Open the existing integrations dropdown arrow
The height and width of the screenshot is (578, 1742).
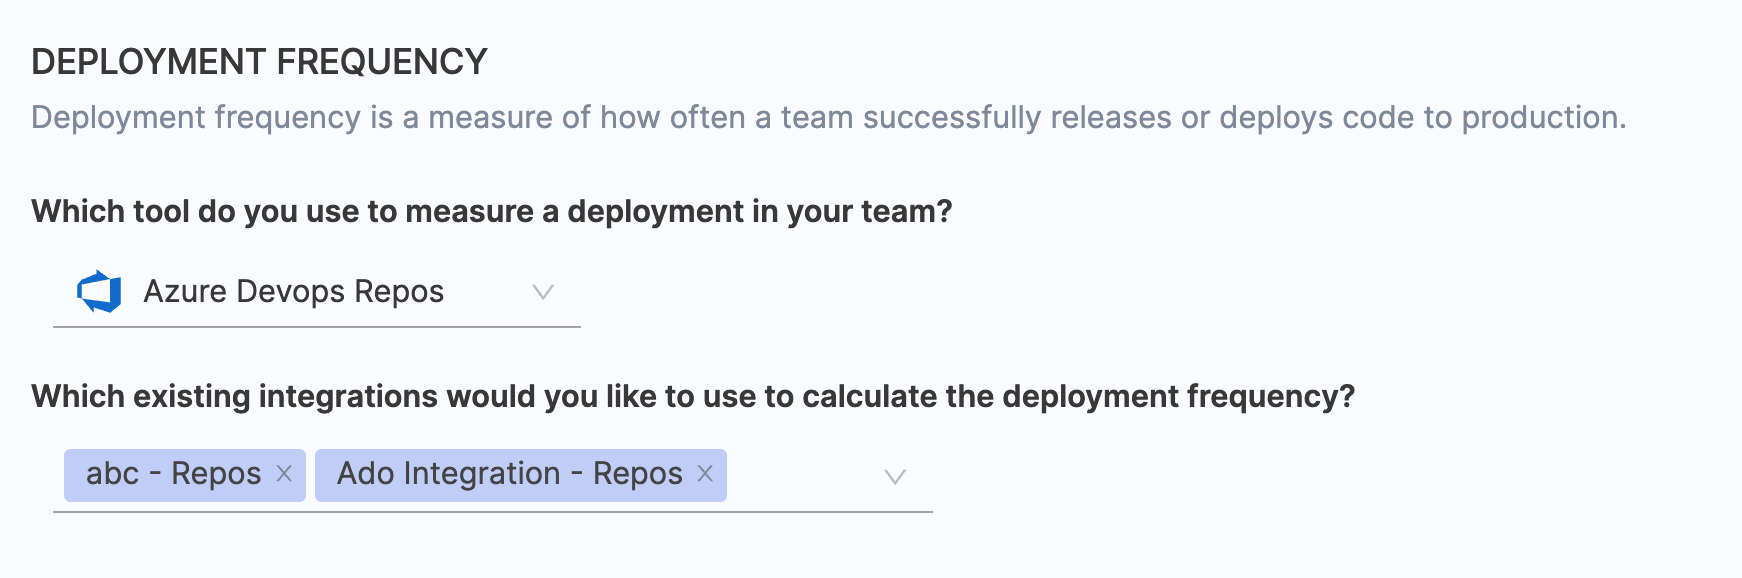click(x=895, y=477)
